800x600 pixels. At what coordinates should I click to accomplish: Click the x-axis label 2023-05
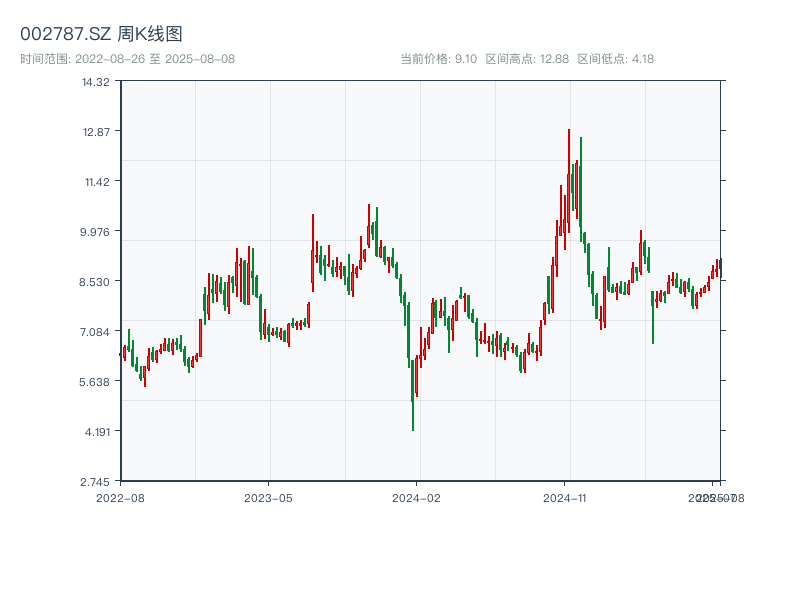[x=268, y=498]
